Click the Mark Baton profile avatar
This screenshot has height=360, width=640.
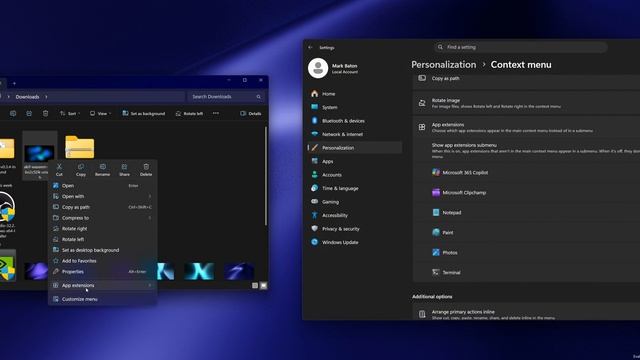pos(318,68)
